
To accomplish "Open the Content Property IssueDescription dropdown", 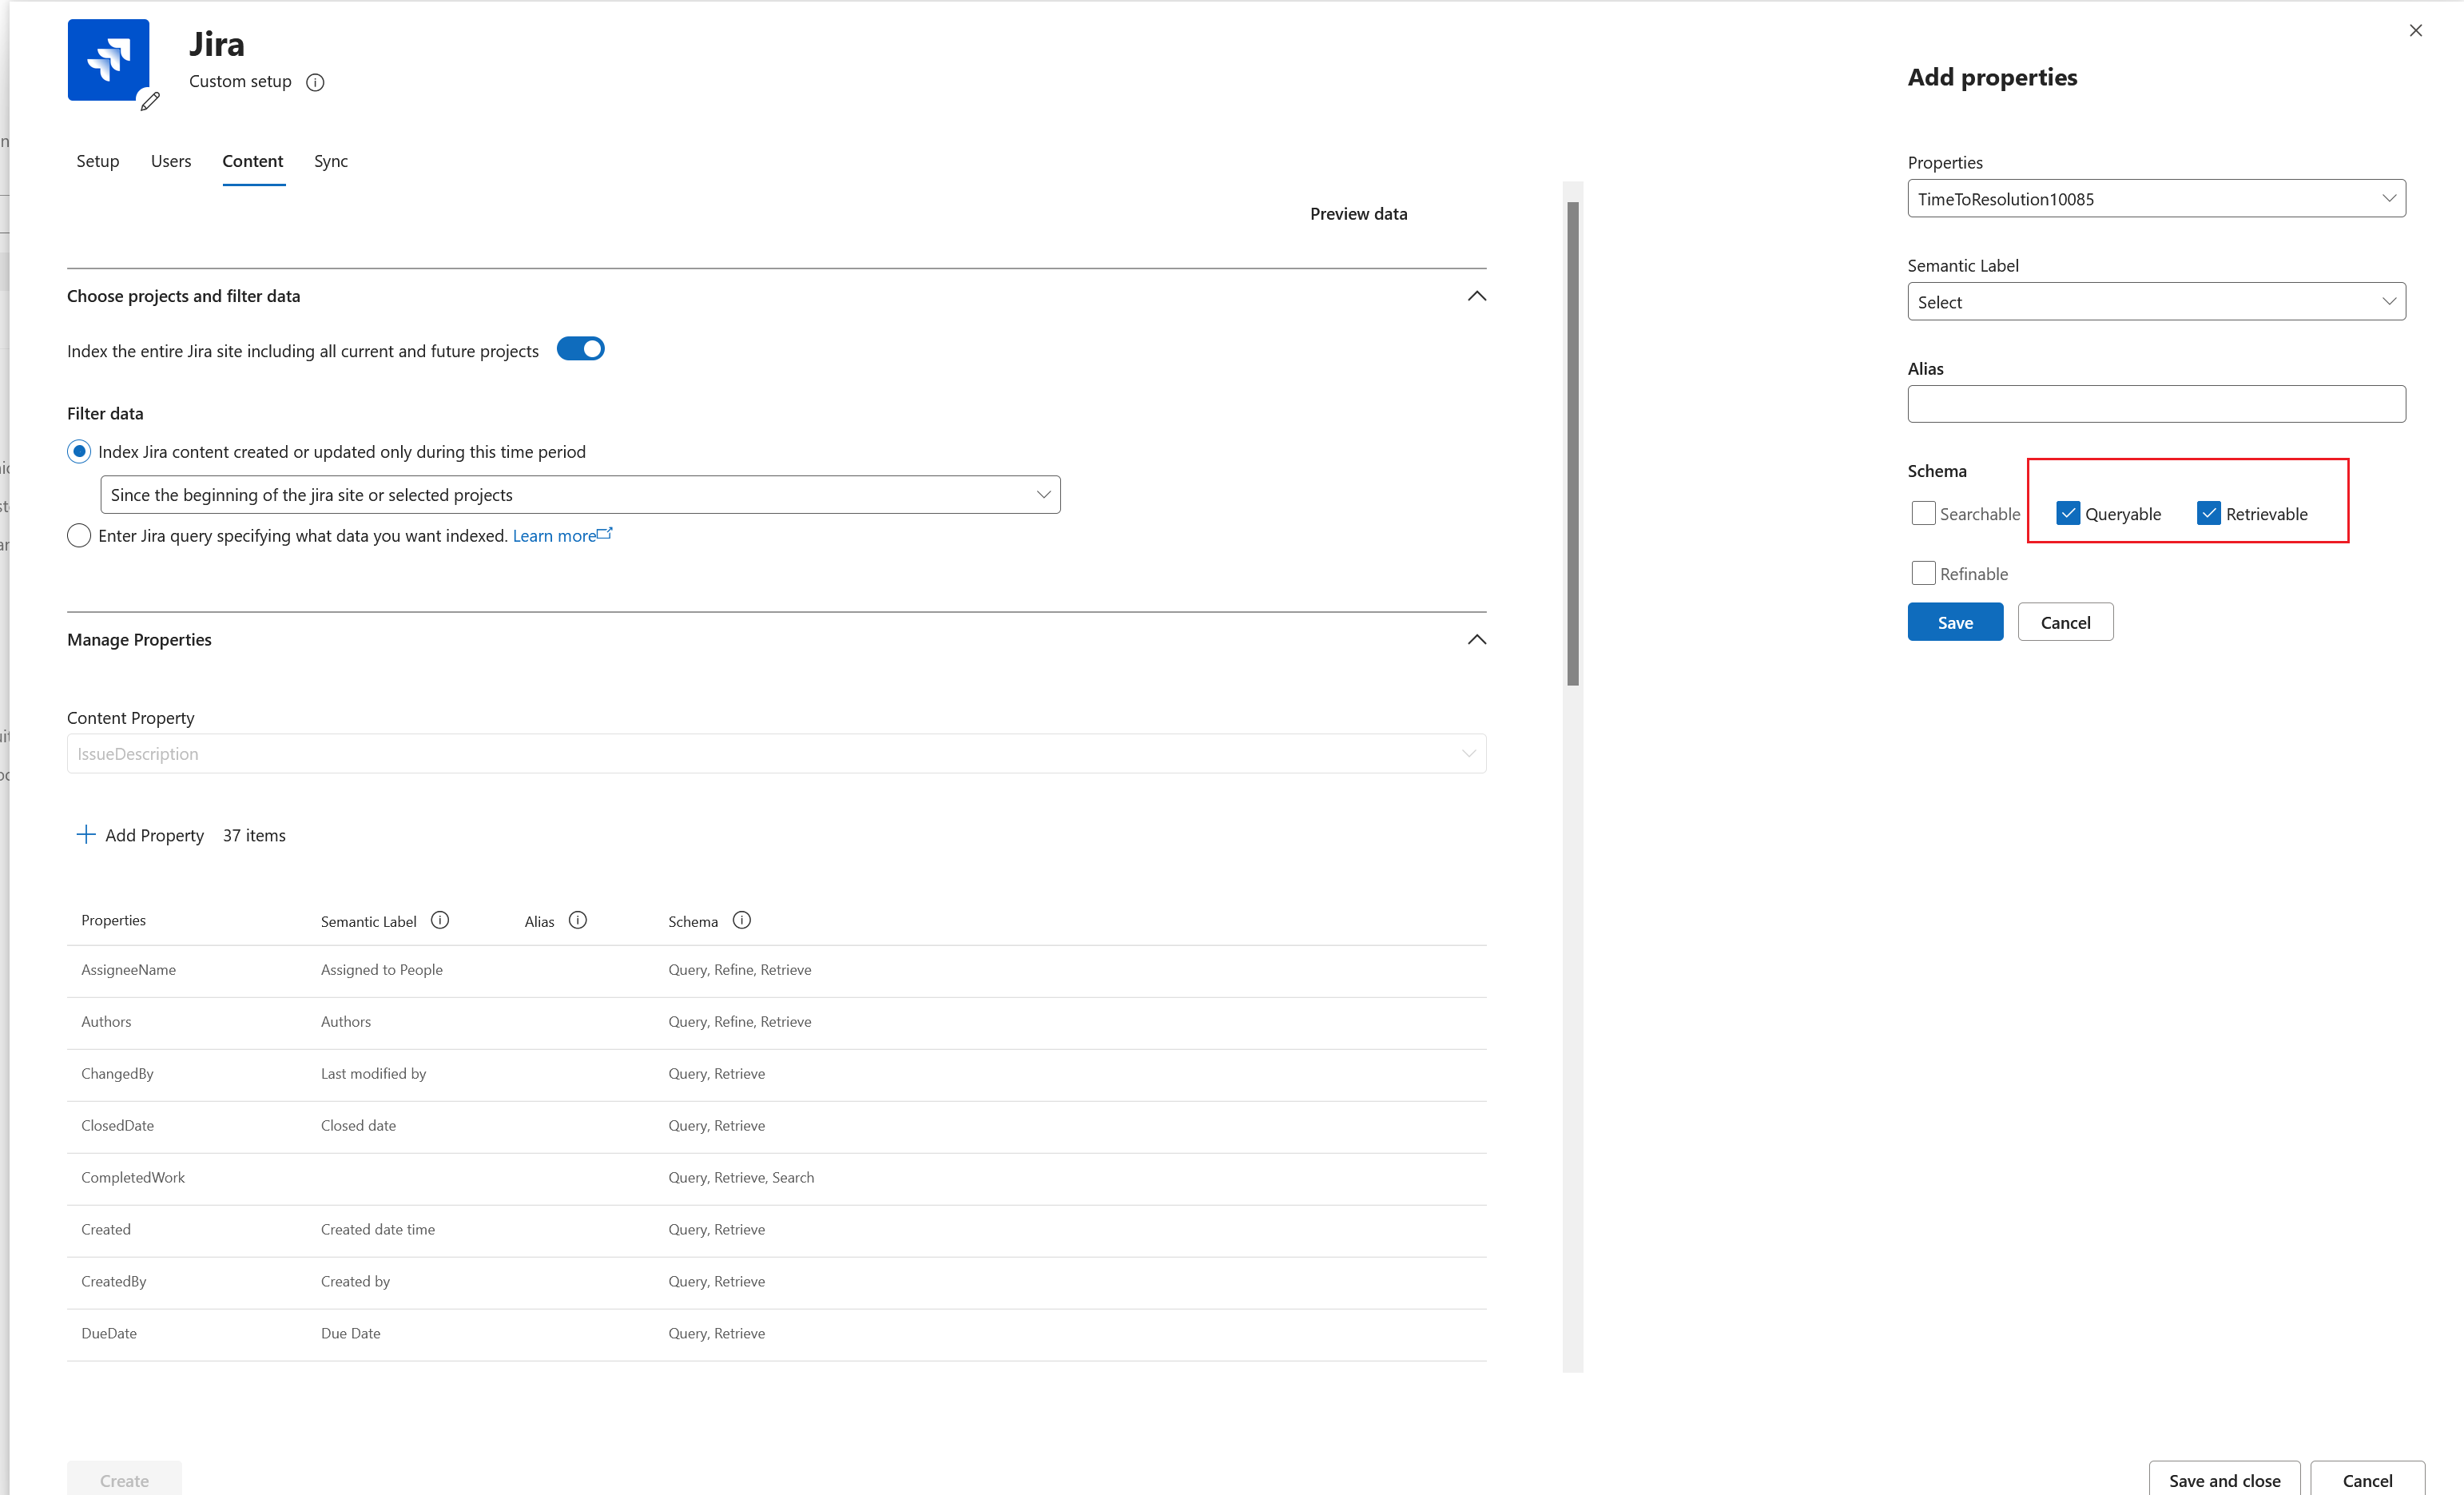I will (x=776, y=753).
